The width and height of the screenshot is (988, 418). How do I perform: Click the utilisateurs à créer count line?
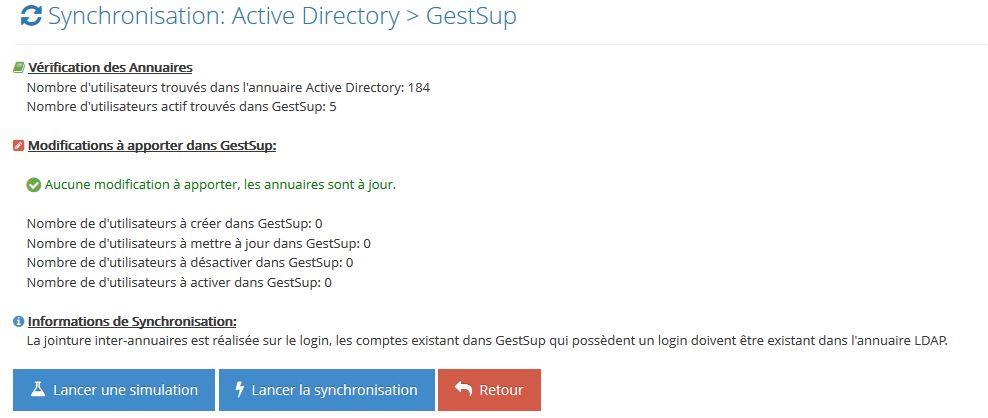pos(175,223)
